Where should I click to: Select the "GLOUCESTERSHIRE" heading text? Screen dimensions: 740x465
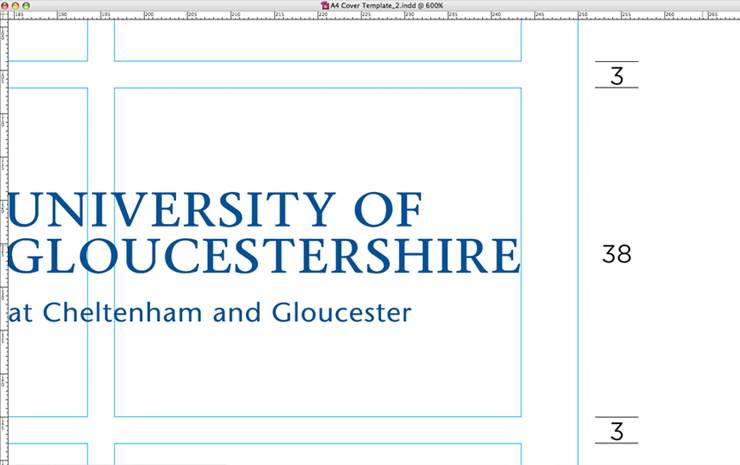click(x=264, y=256)
